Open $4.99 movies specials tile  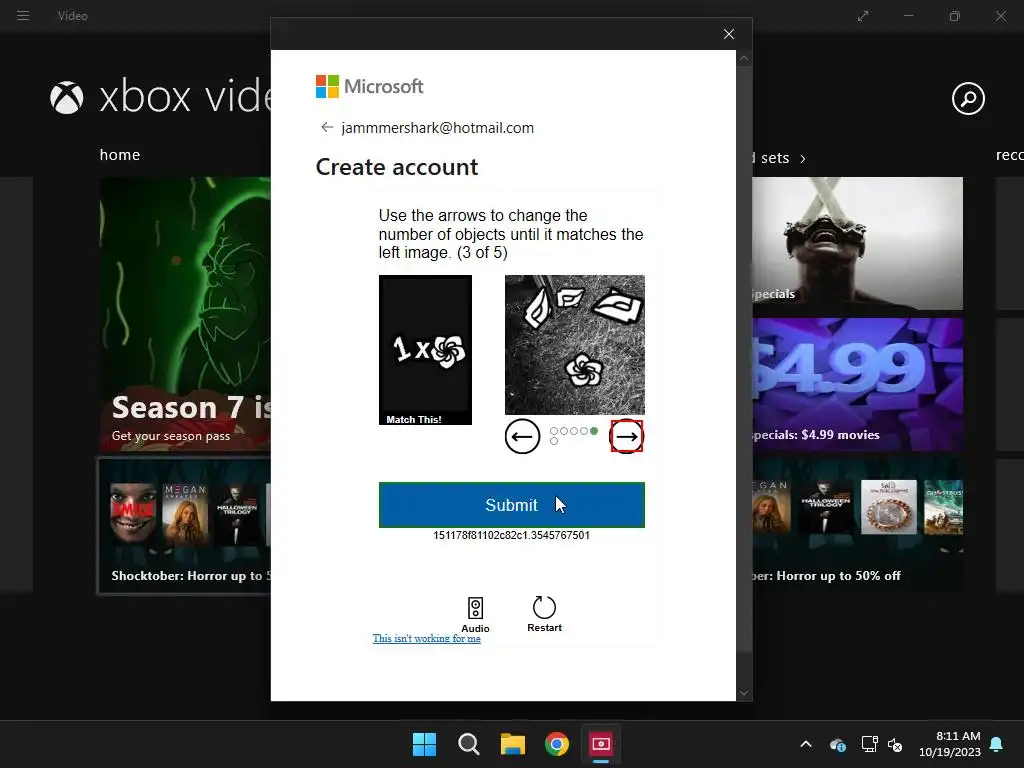(857, 384)
